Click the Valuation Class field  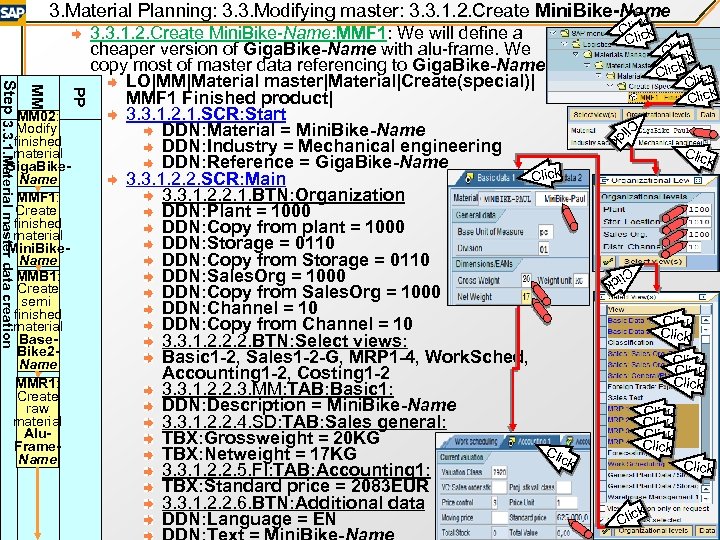tap(499, 472)
